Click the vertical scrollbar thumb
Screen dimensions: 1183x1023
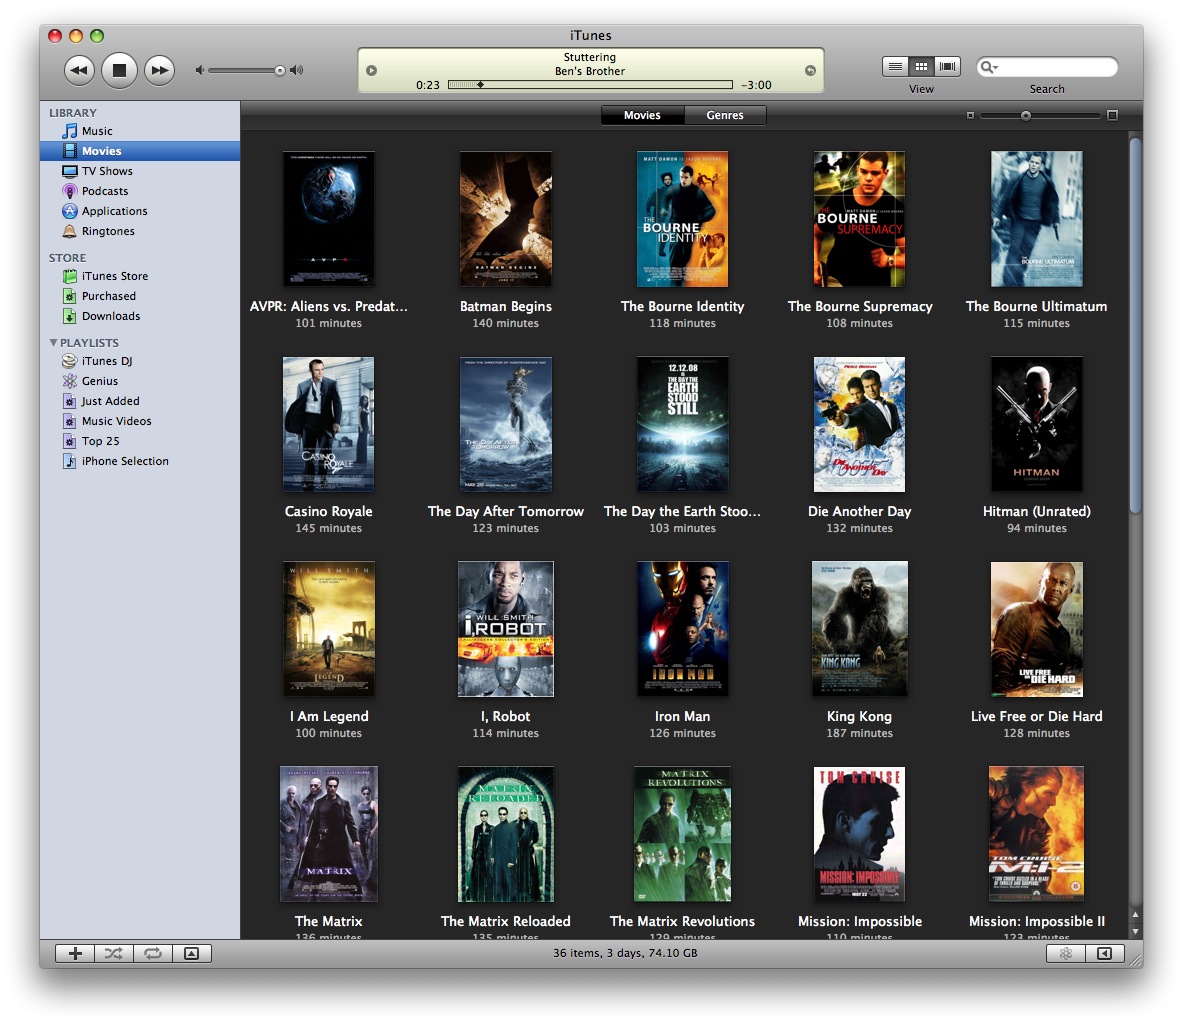click(1135, 326)
